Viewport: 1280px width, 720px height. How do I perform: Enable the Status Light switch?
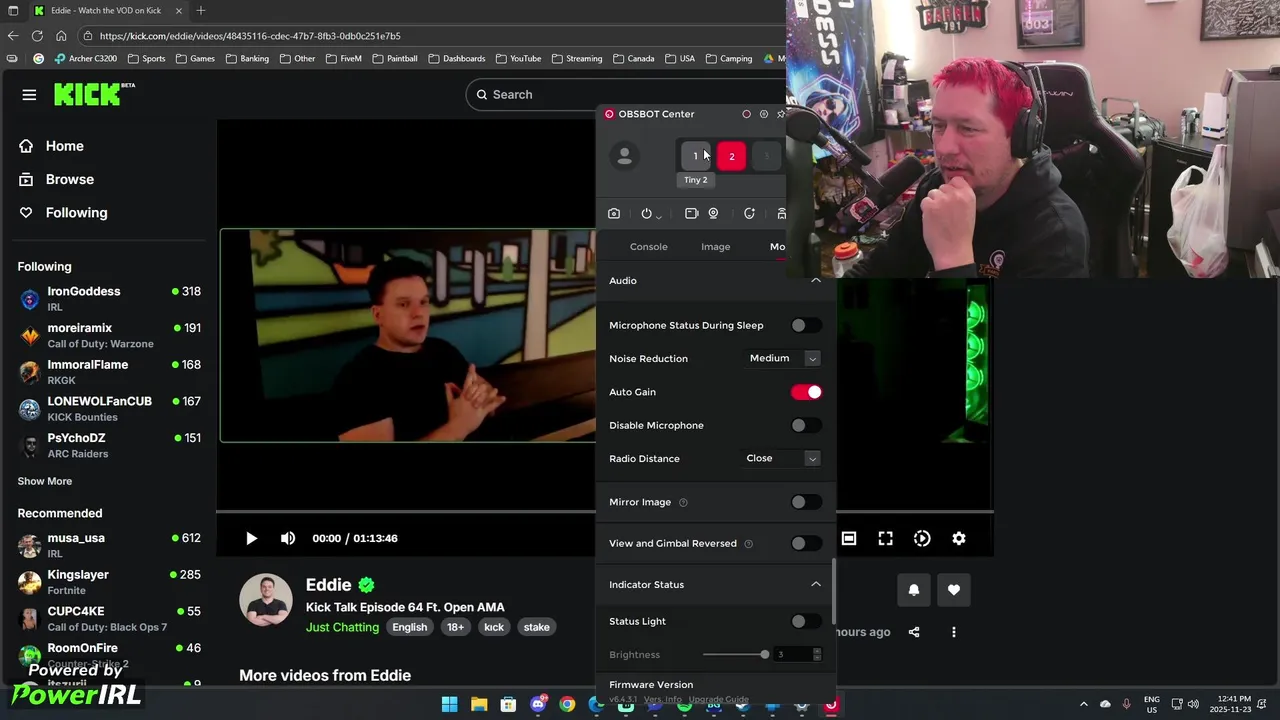point(806,622)
